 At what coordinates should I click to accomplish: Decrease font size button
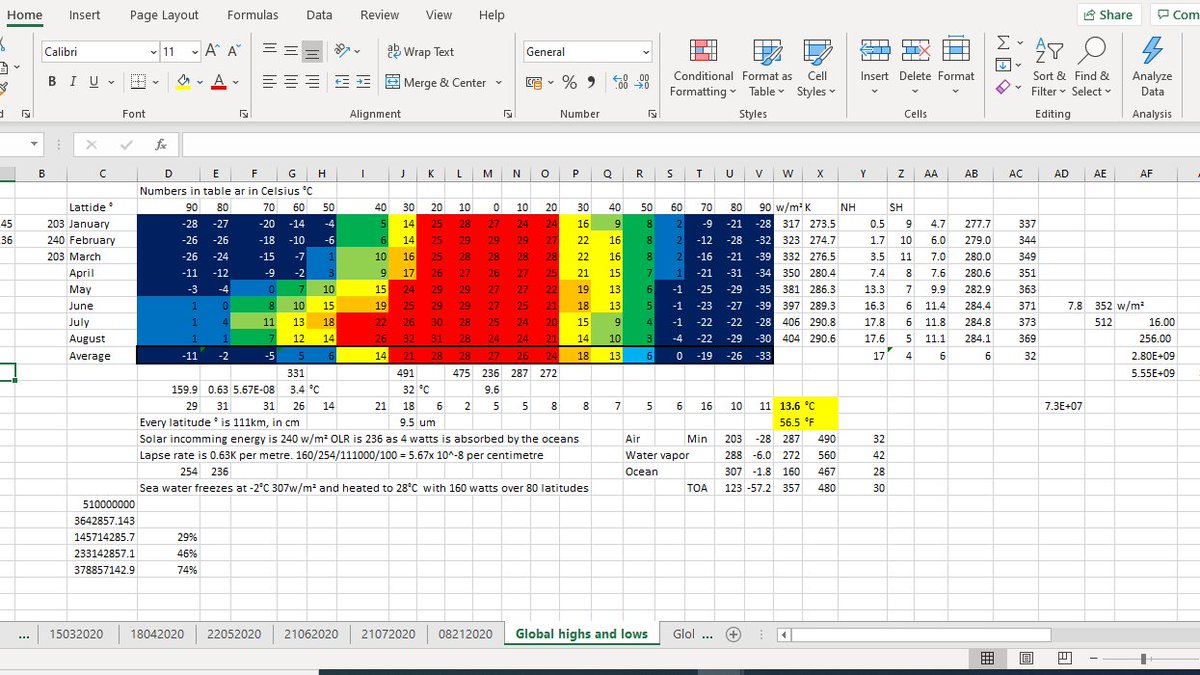tap(234, 51)
